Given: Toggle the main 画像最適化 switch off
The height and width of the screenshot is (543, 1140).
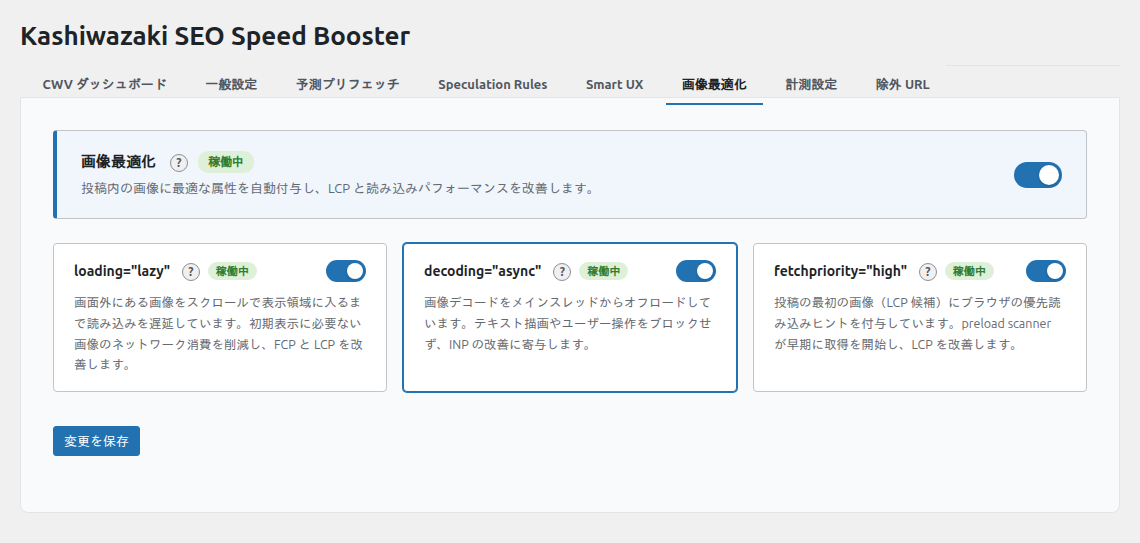Looking at the screenshot, I should click(x=1037, y=175).
